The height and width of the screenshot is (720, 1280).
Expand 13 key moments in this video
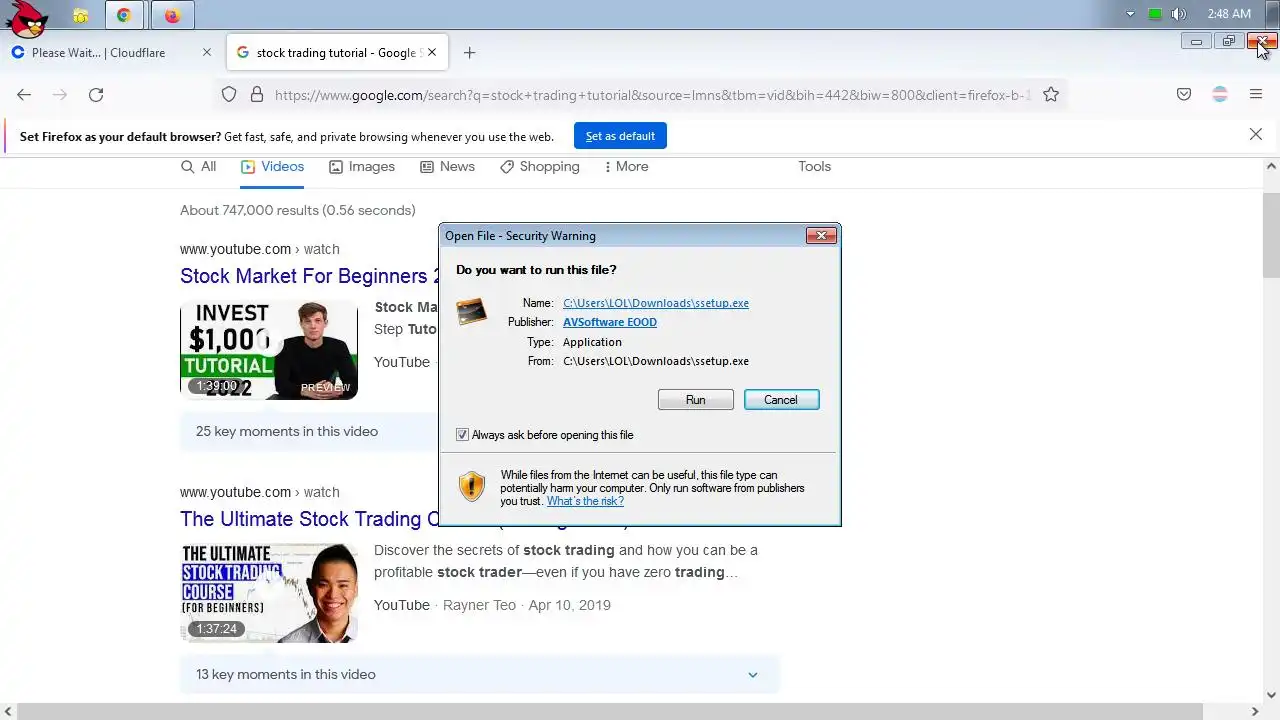[480, 675]
